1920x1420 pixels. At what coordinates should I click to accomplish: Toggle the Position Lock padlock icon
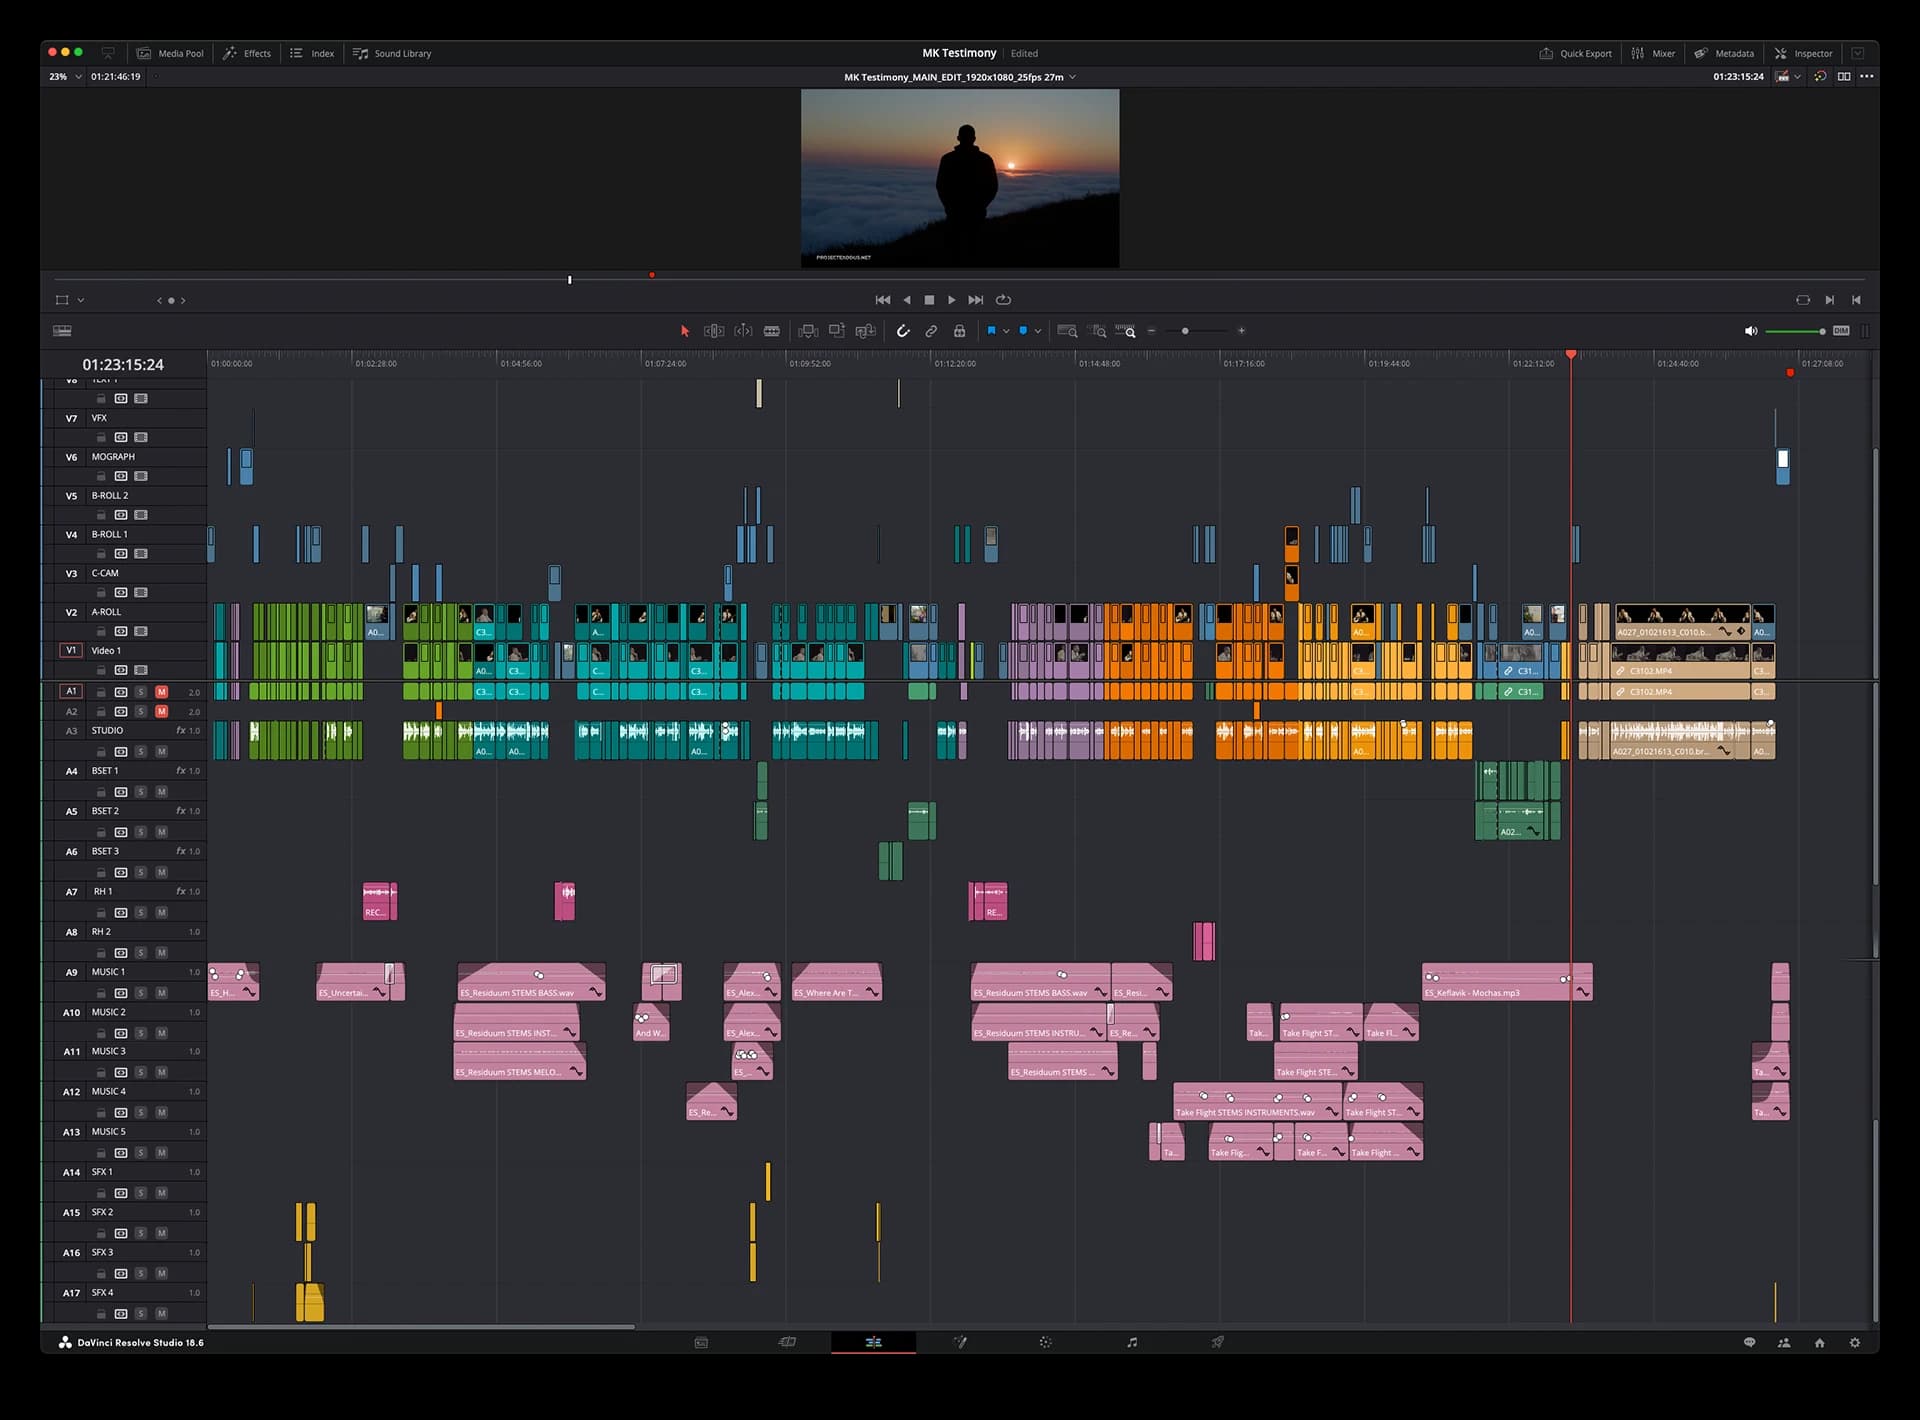(959, 331)
